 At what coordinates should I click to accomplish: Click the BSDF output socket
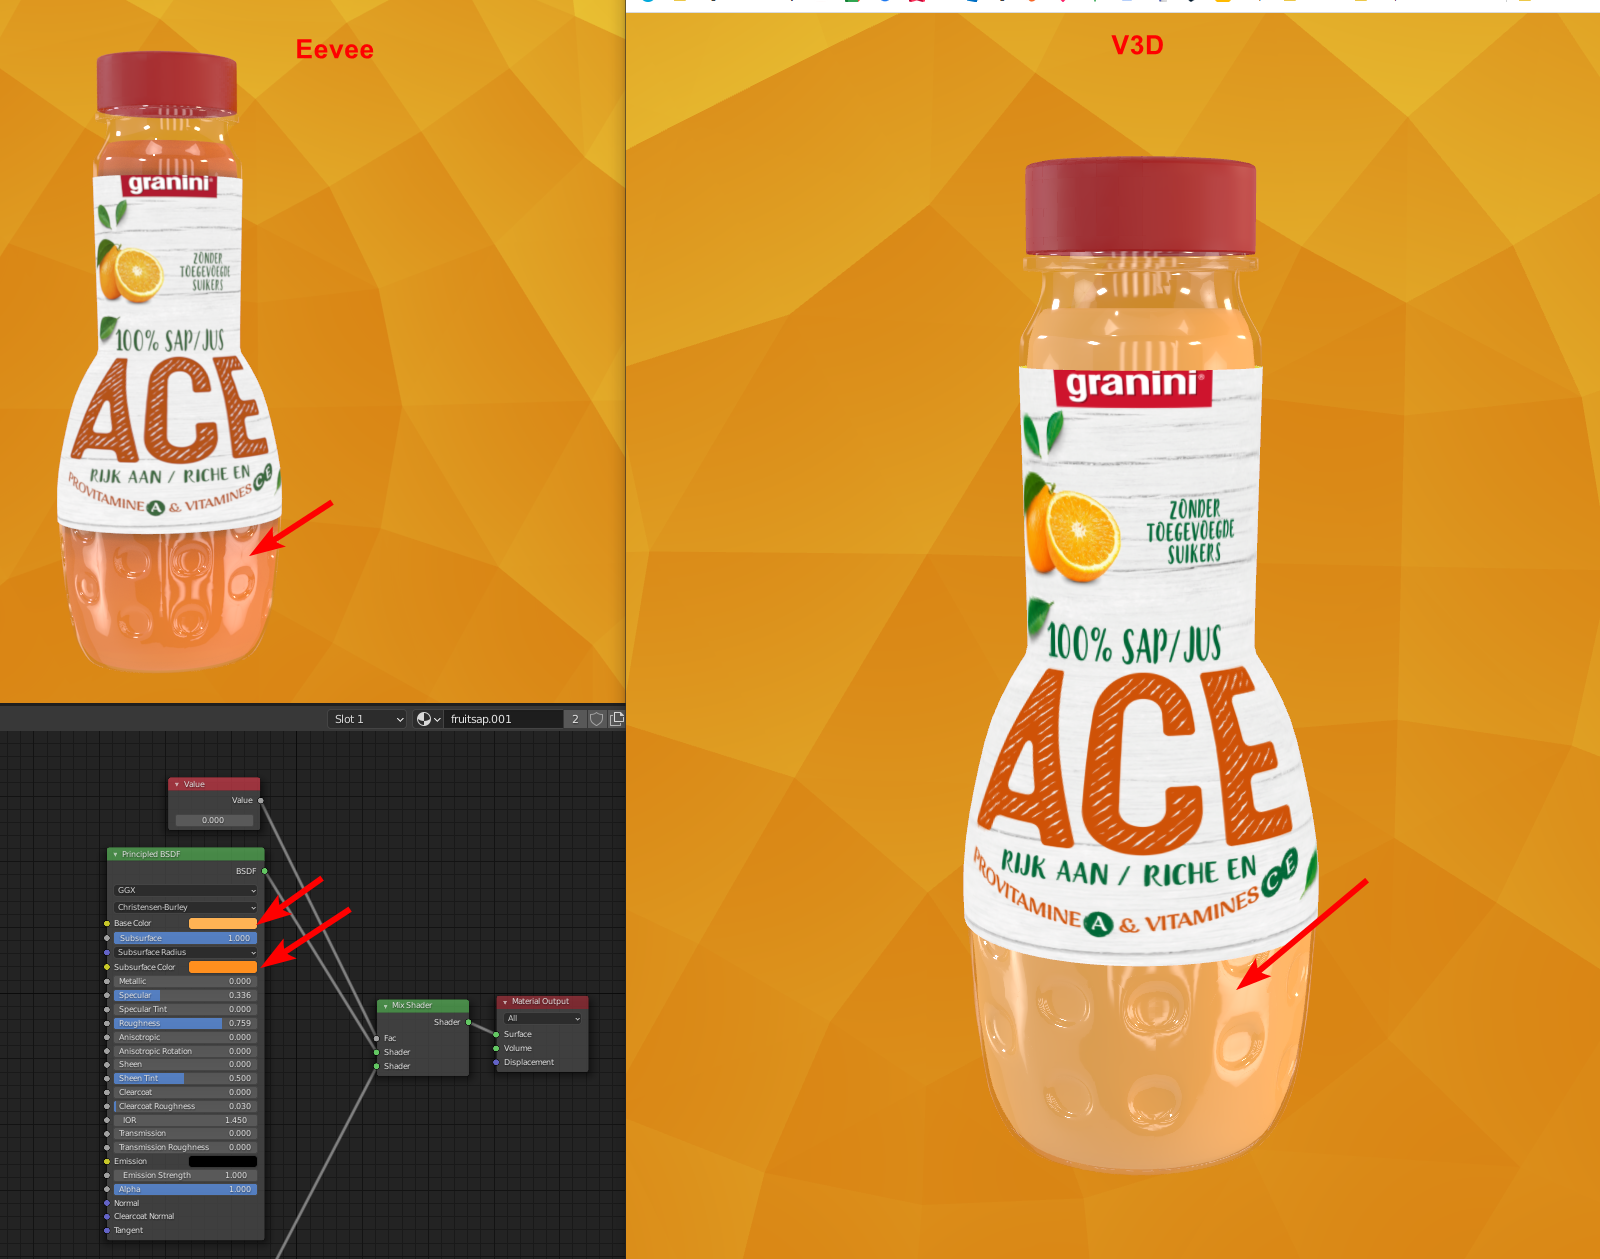click(265, 871)
